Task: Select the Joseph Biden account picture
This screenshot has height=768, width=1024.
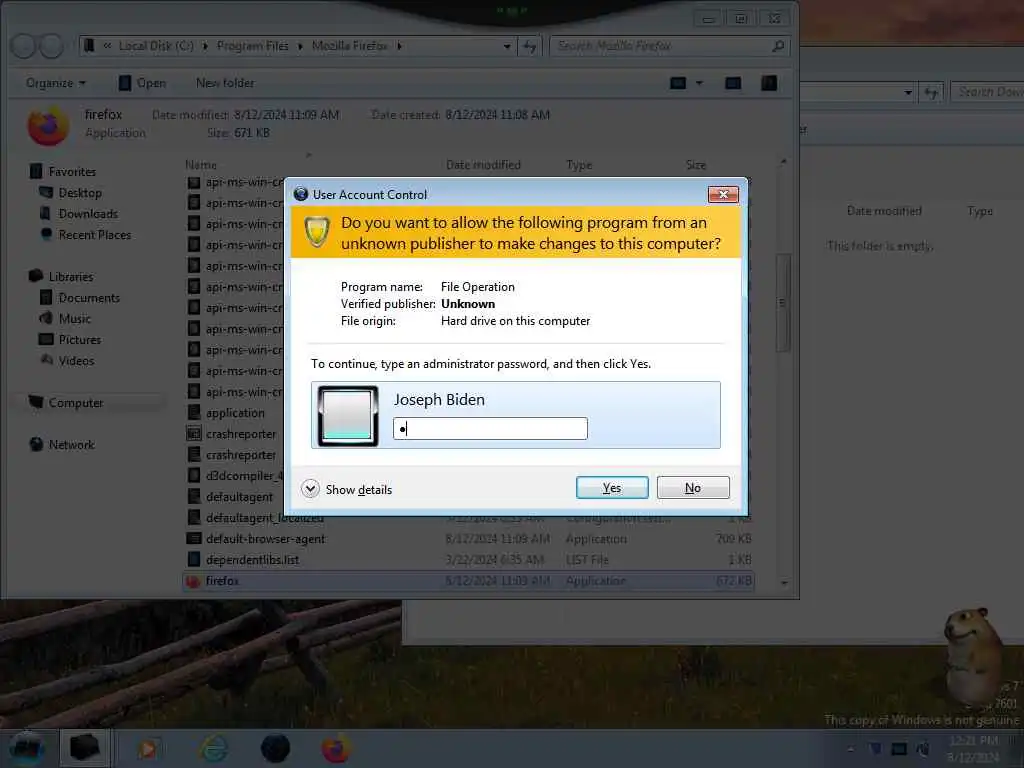Action: pos(348,416)
